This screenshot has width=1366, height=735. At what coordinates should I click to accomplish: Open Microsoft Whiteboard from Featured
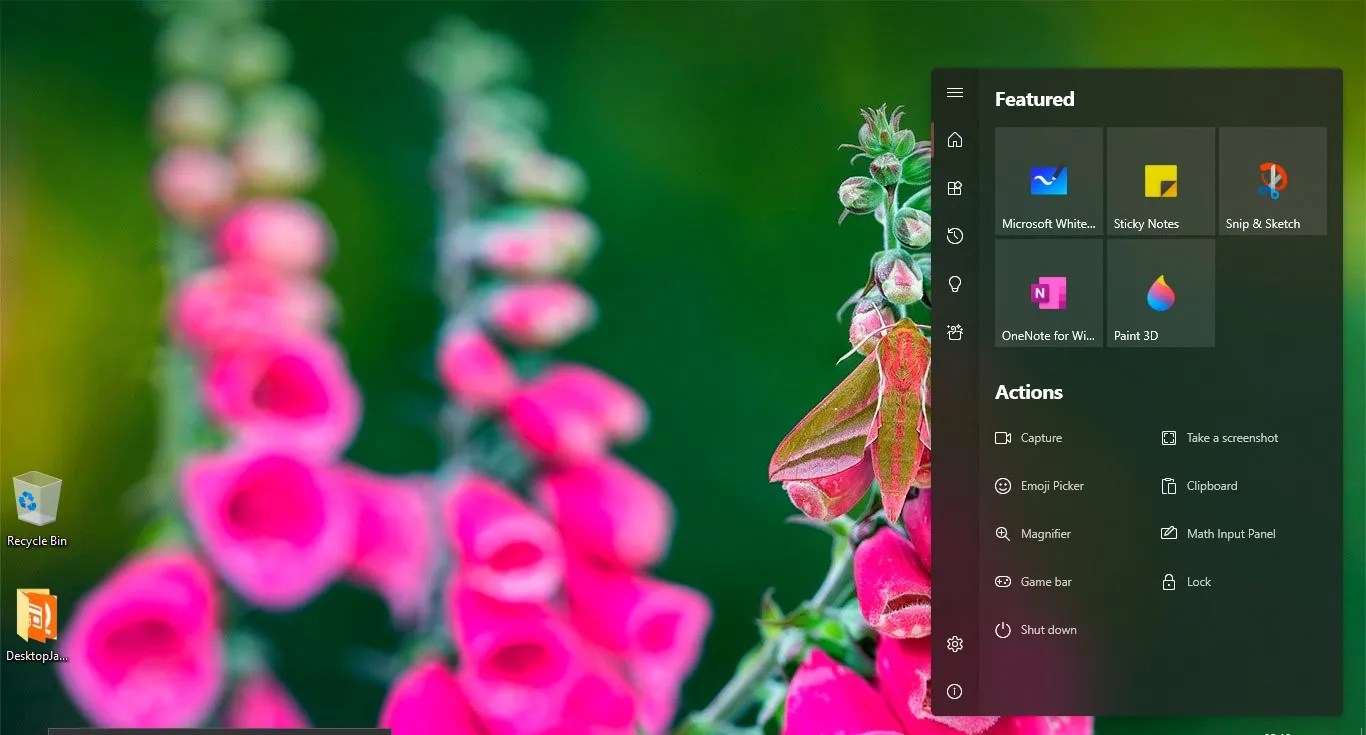coord(1048,180)
